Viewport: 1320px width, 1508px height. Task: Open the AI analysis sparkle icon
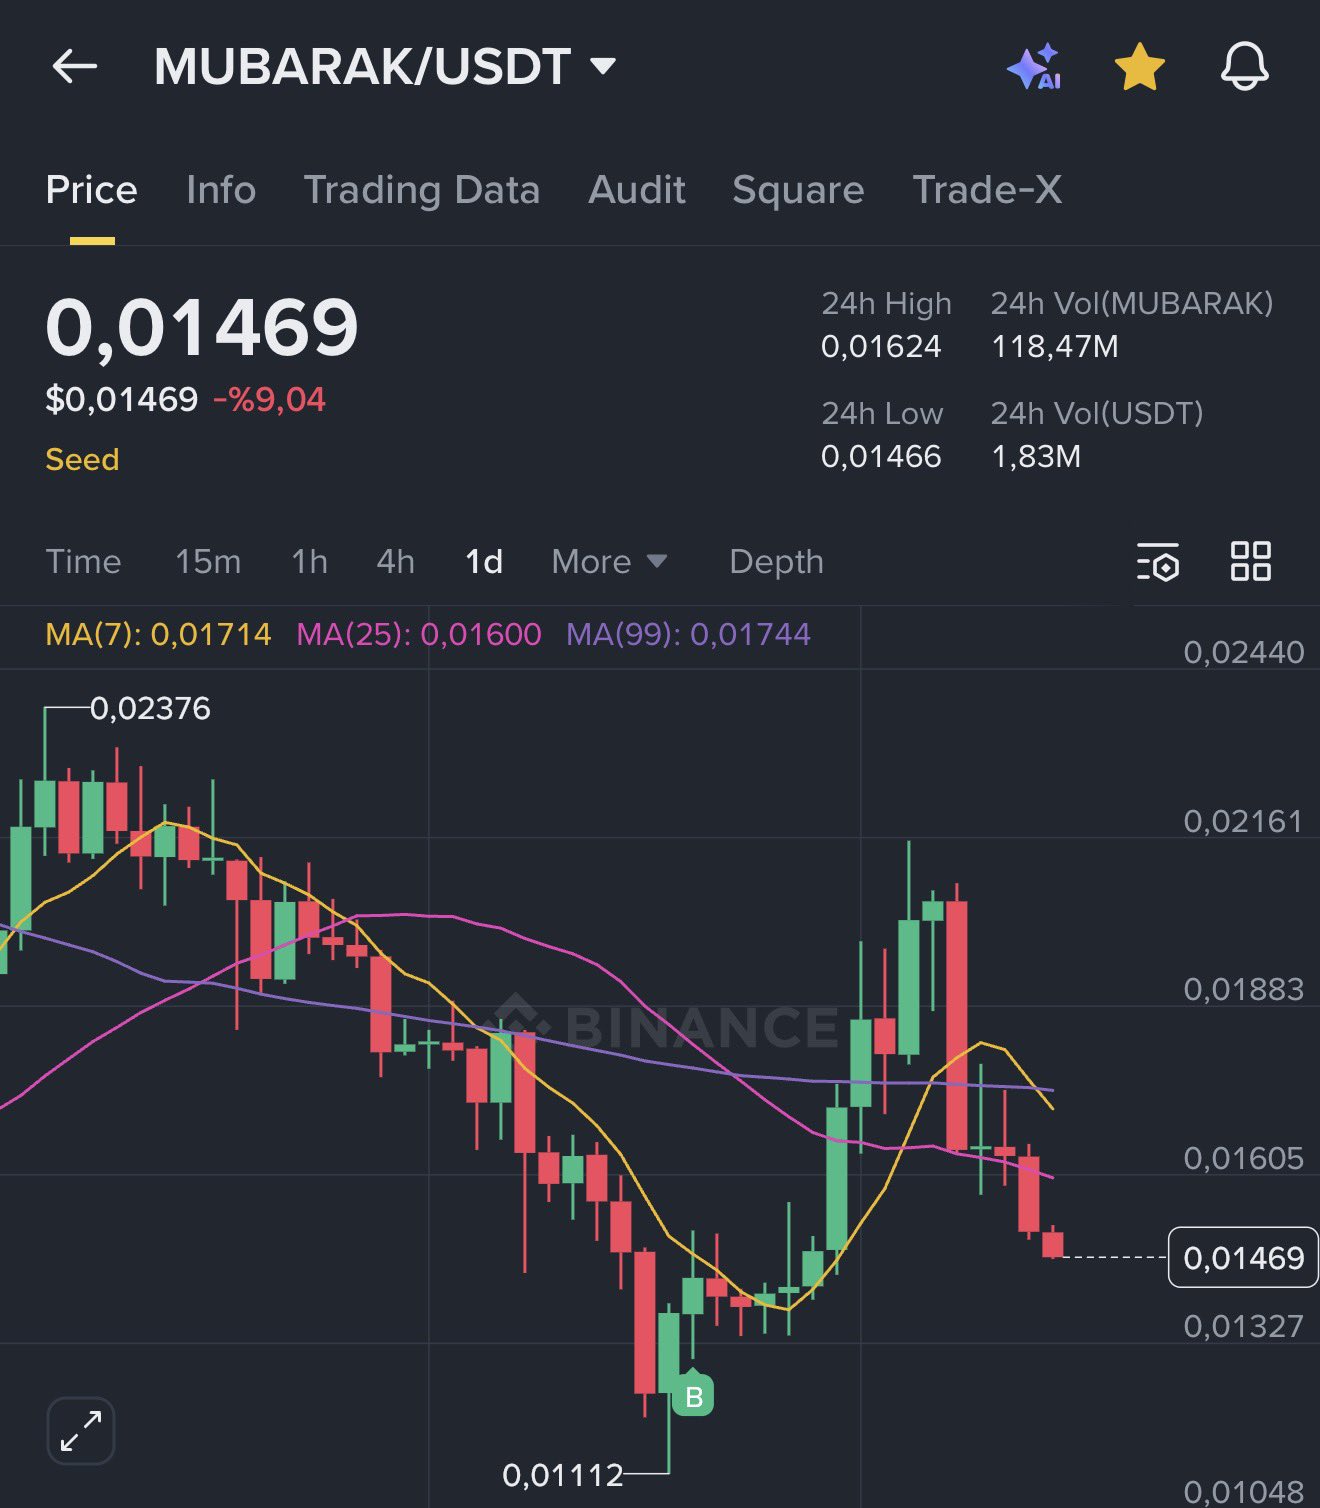1034,67
